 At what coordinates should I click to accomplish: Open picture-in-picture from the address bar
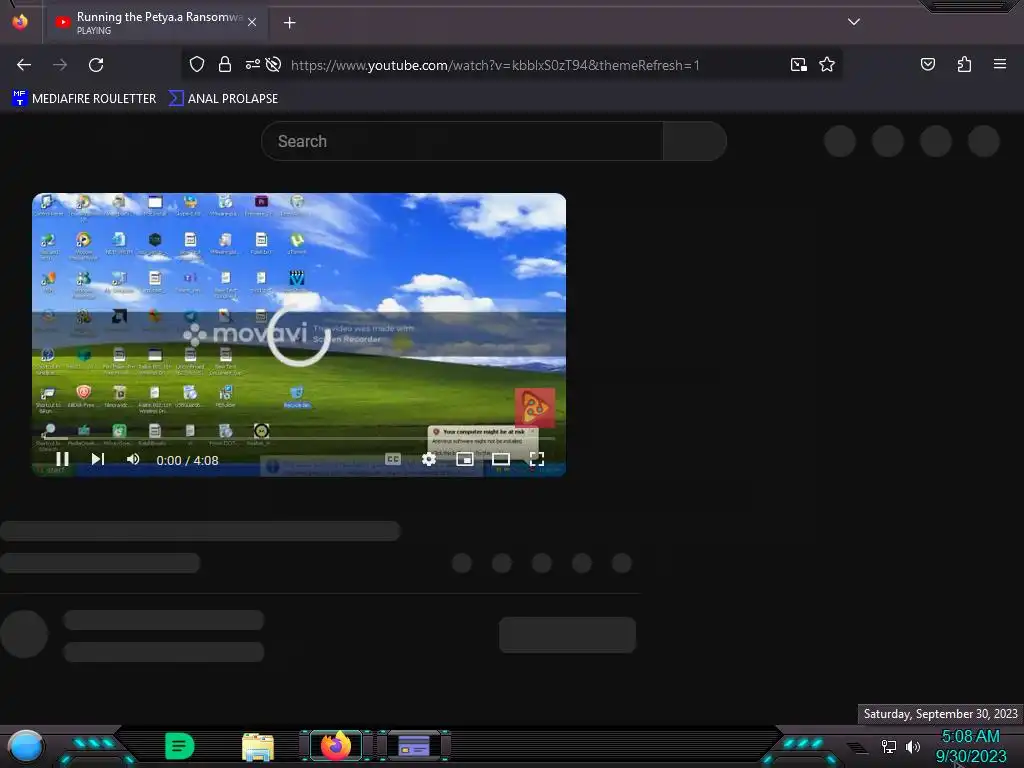click(799, 65)
